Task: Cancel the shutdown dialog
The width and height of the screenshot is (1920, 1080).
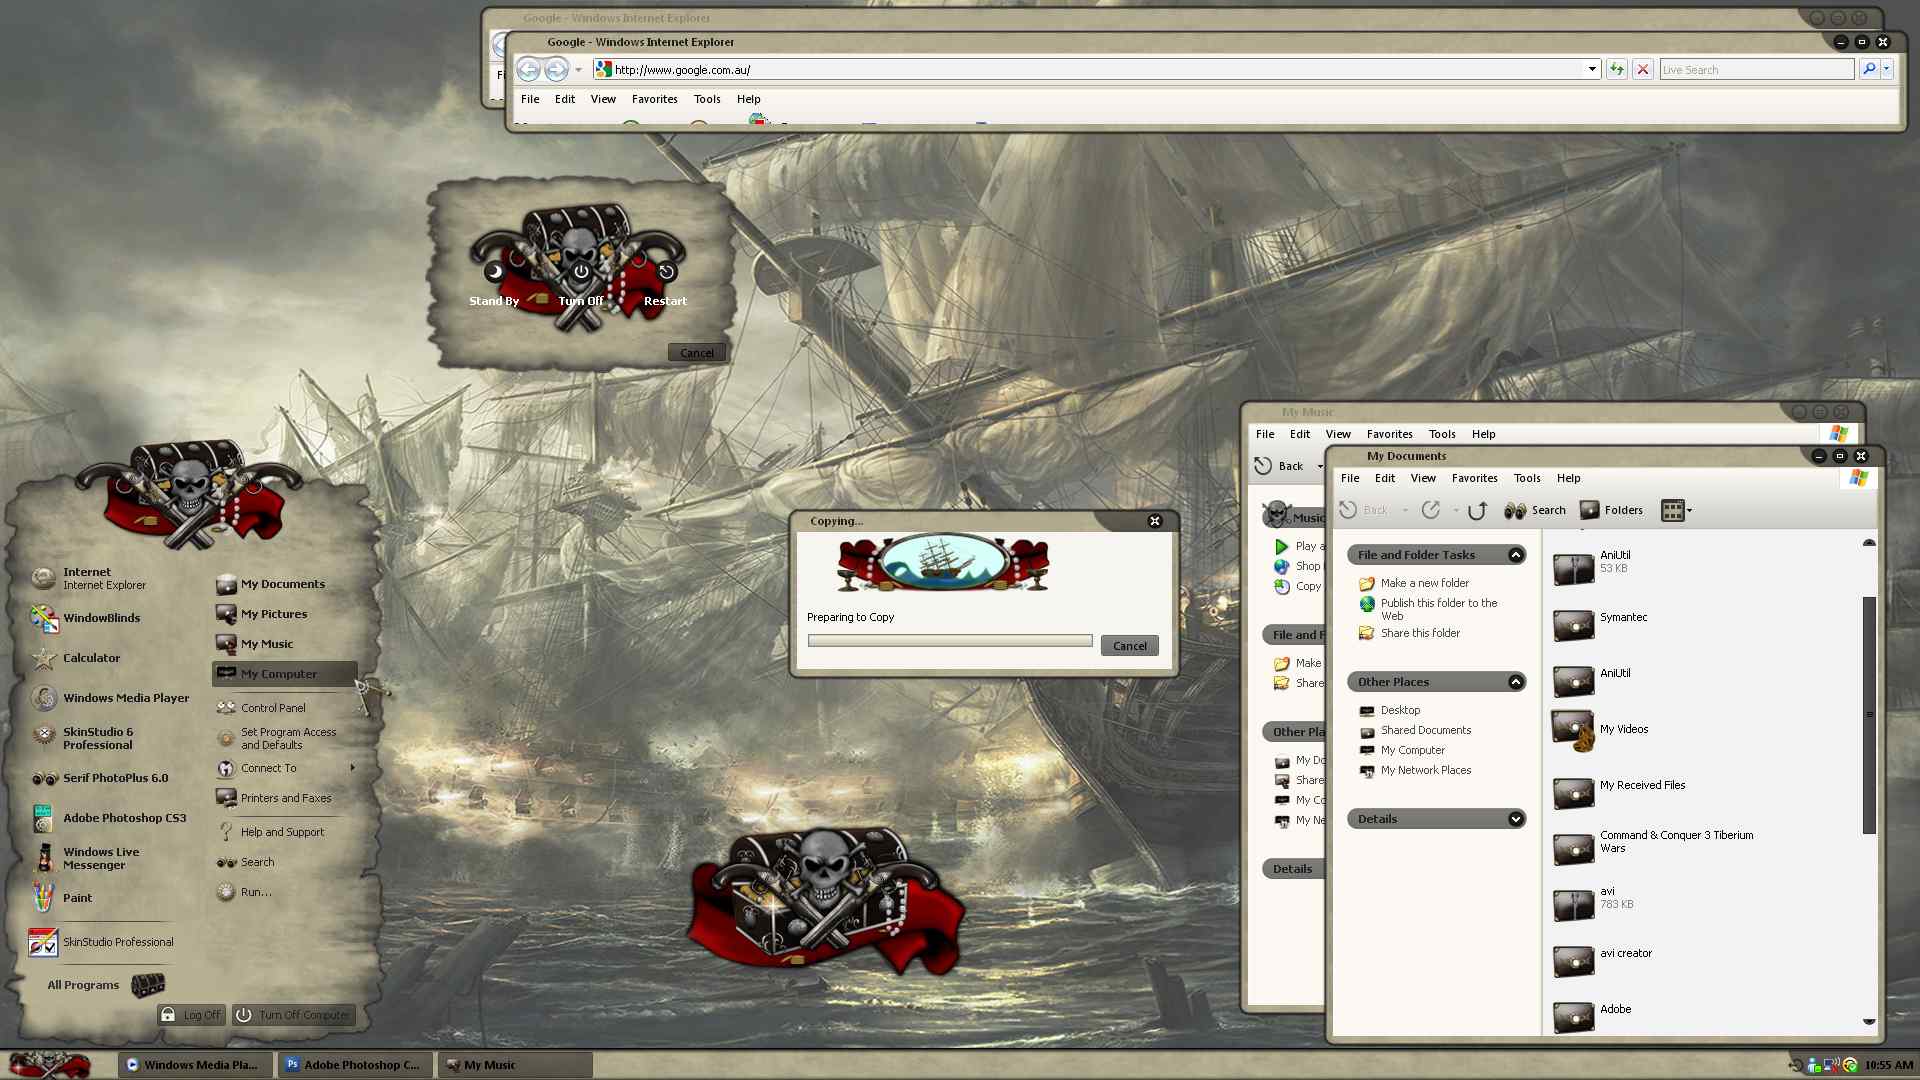Action: coord(697,353)
